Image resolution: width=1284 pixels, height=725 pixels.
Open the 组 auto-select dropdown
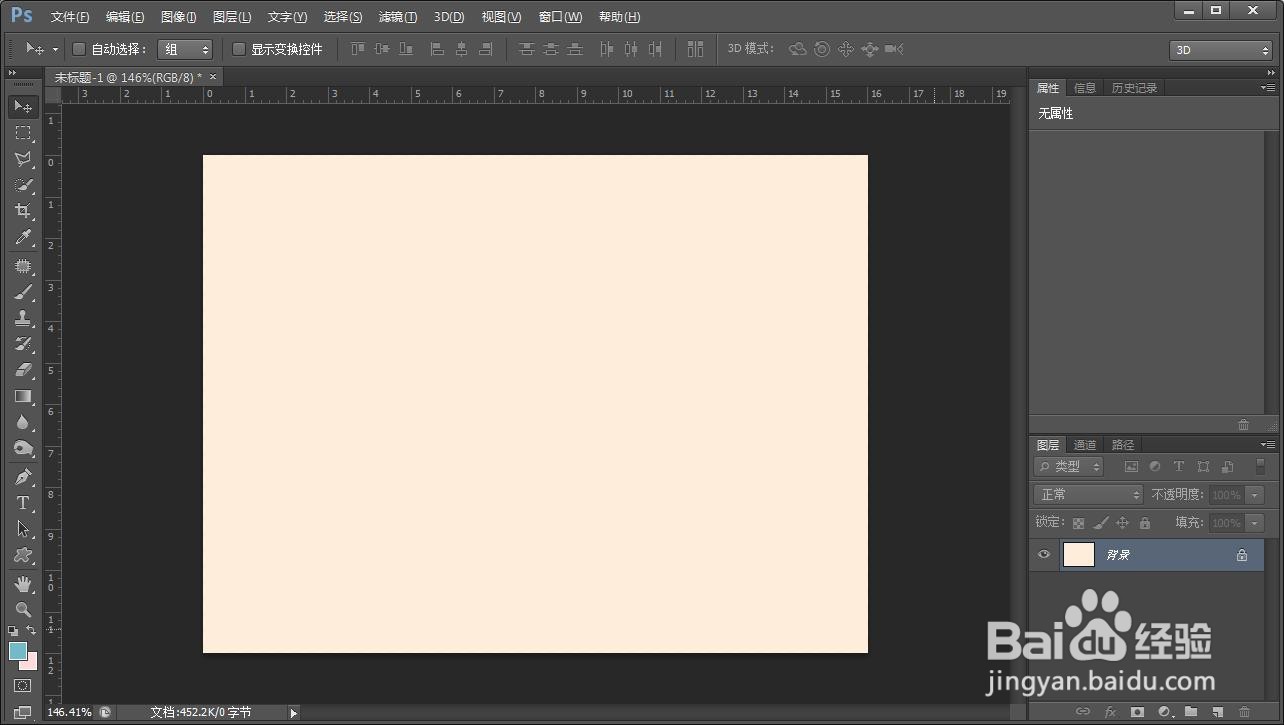(x=186, y=49)
